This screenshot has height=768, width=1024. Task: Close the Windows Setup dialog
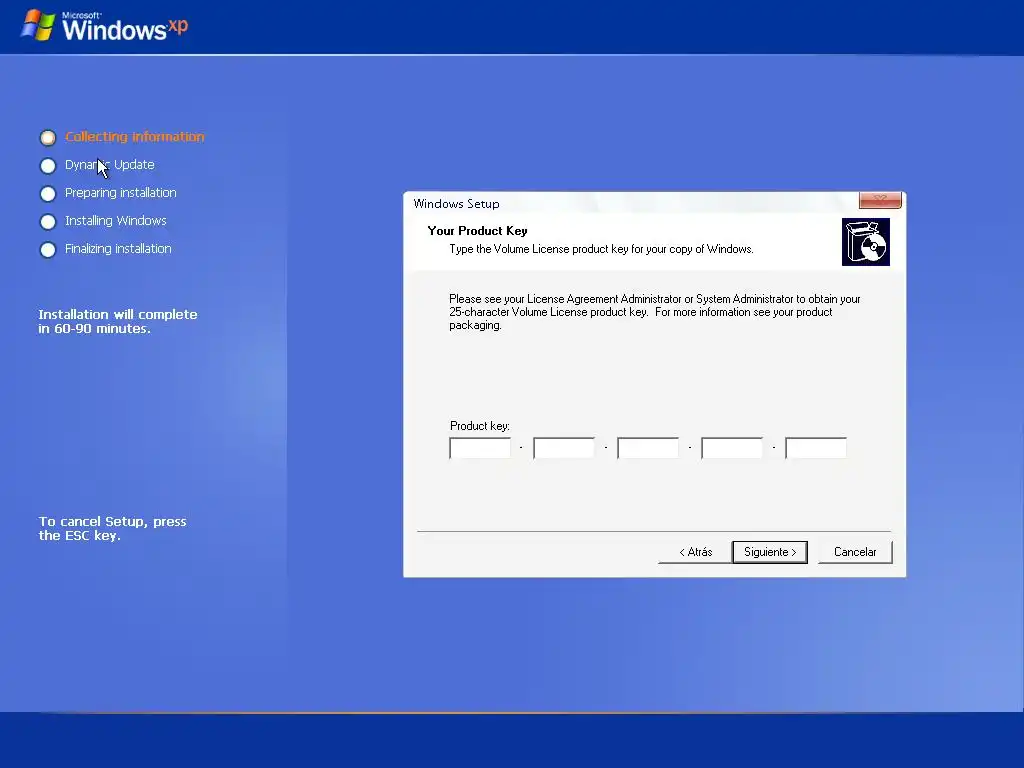point(880,200)
